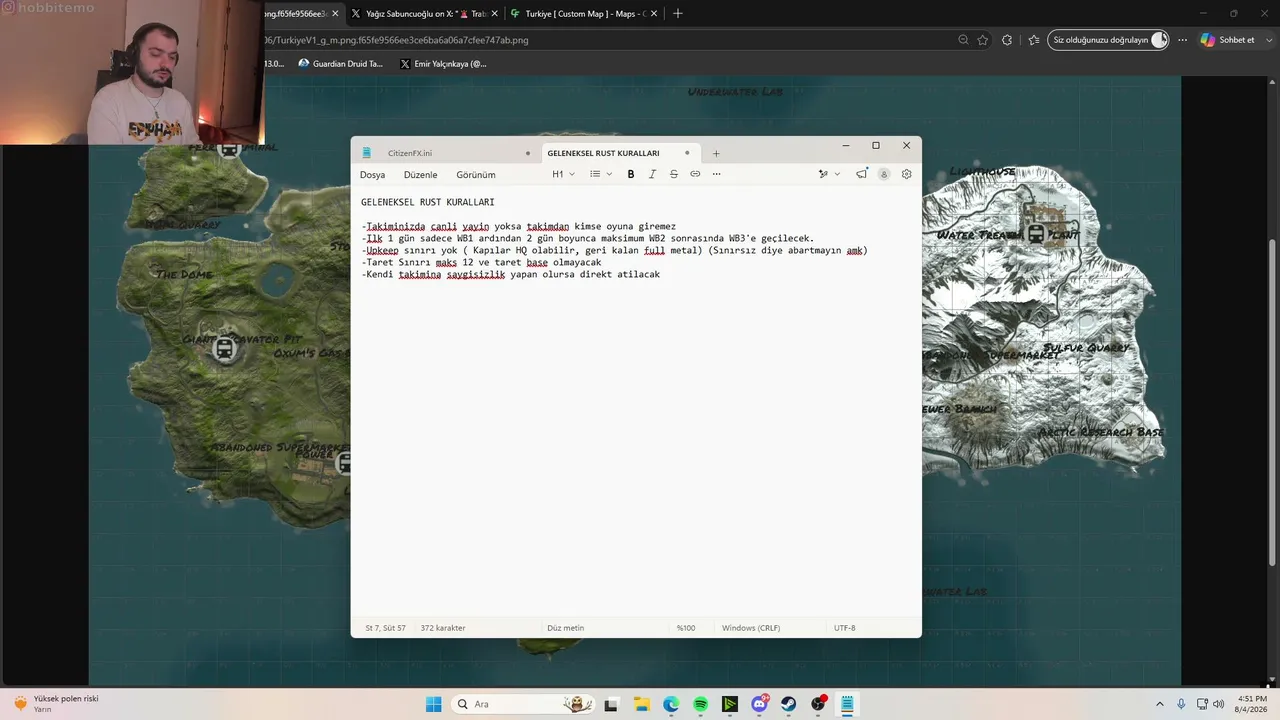This screenshot has height=720, width=1280.
Task: Open the more formatting options ellipsis
Action: click(716, 174)
